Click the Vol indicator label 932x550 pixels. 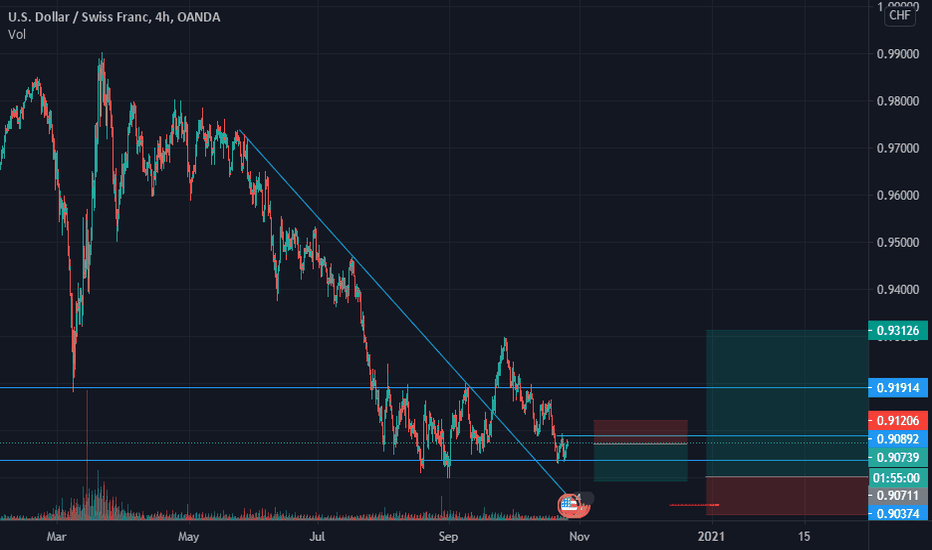pos(17,34)
